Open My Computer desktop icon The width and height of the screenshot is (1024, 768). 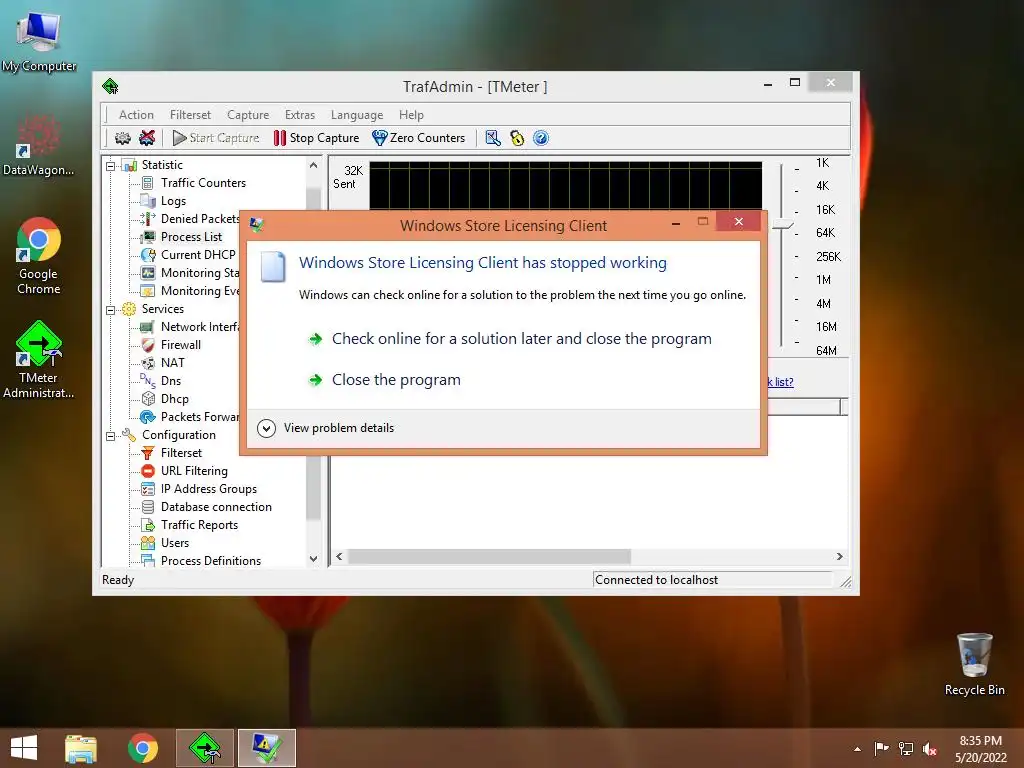pos(39,40)
